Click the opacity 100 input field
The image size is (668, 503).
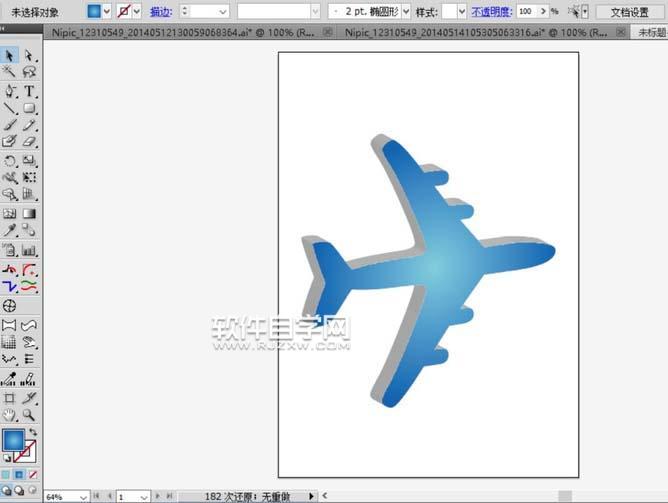[x=527, y=11]
